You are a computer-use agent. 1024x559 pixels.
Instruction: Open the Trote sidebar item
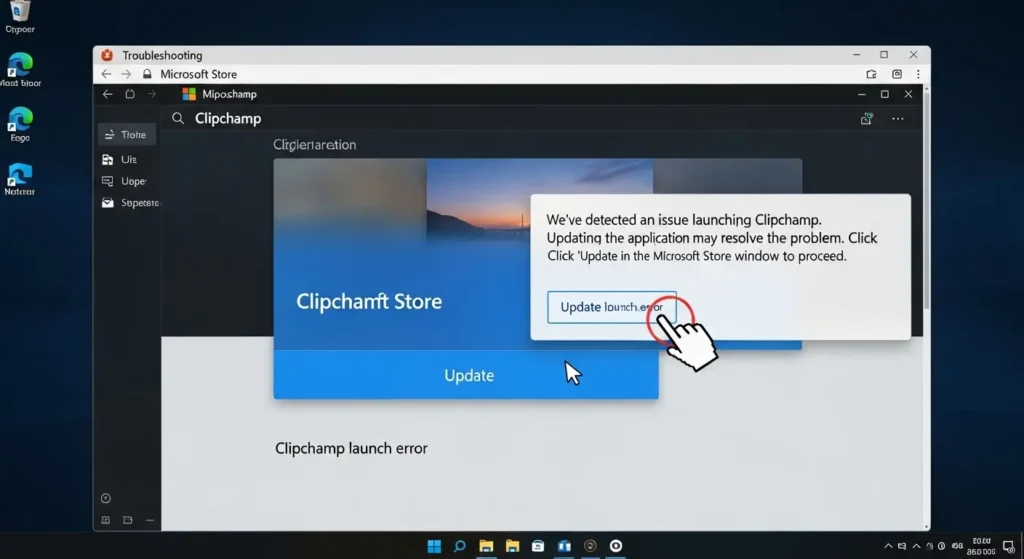[127, 135]
